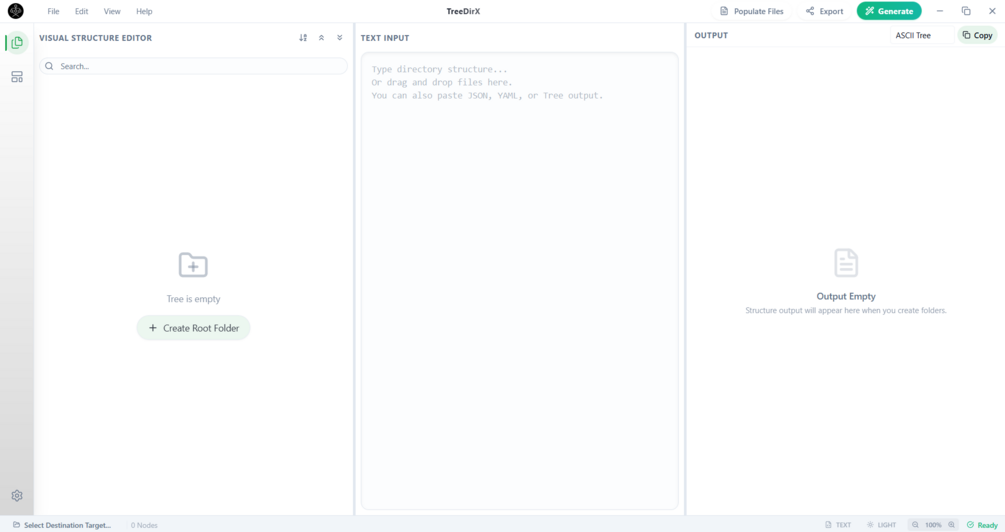The image size is (1005, 532).
Task: Close the TreeDirX window
Action: click(992, 11)
